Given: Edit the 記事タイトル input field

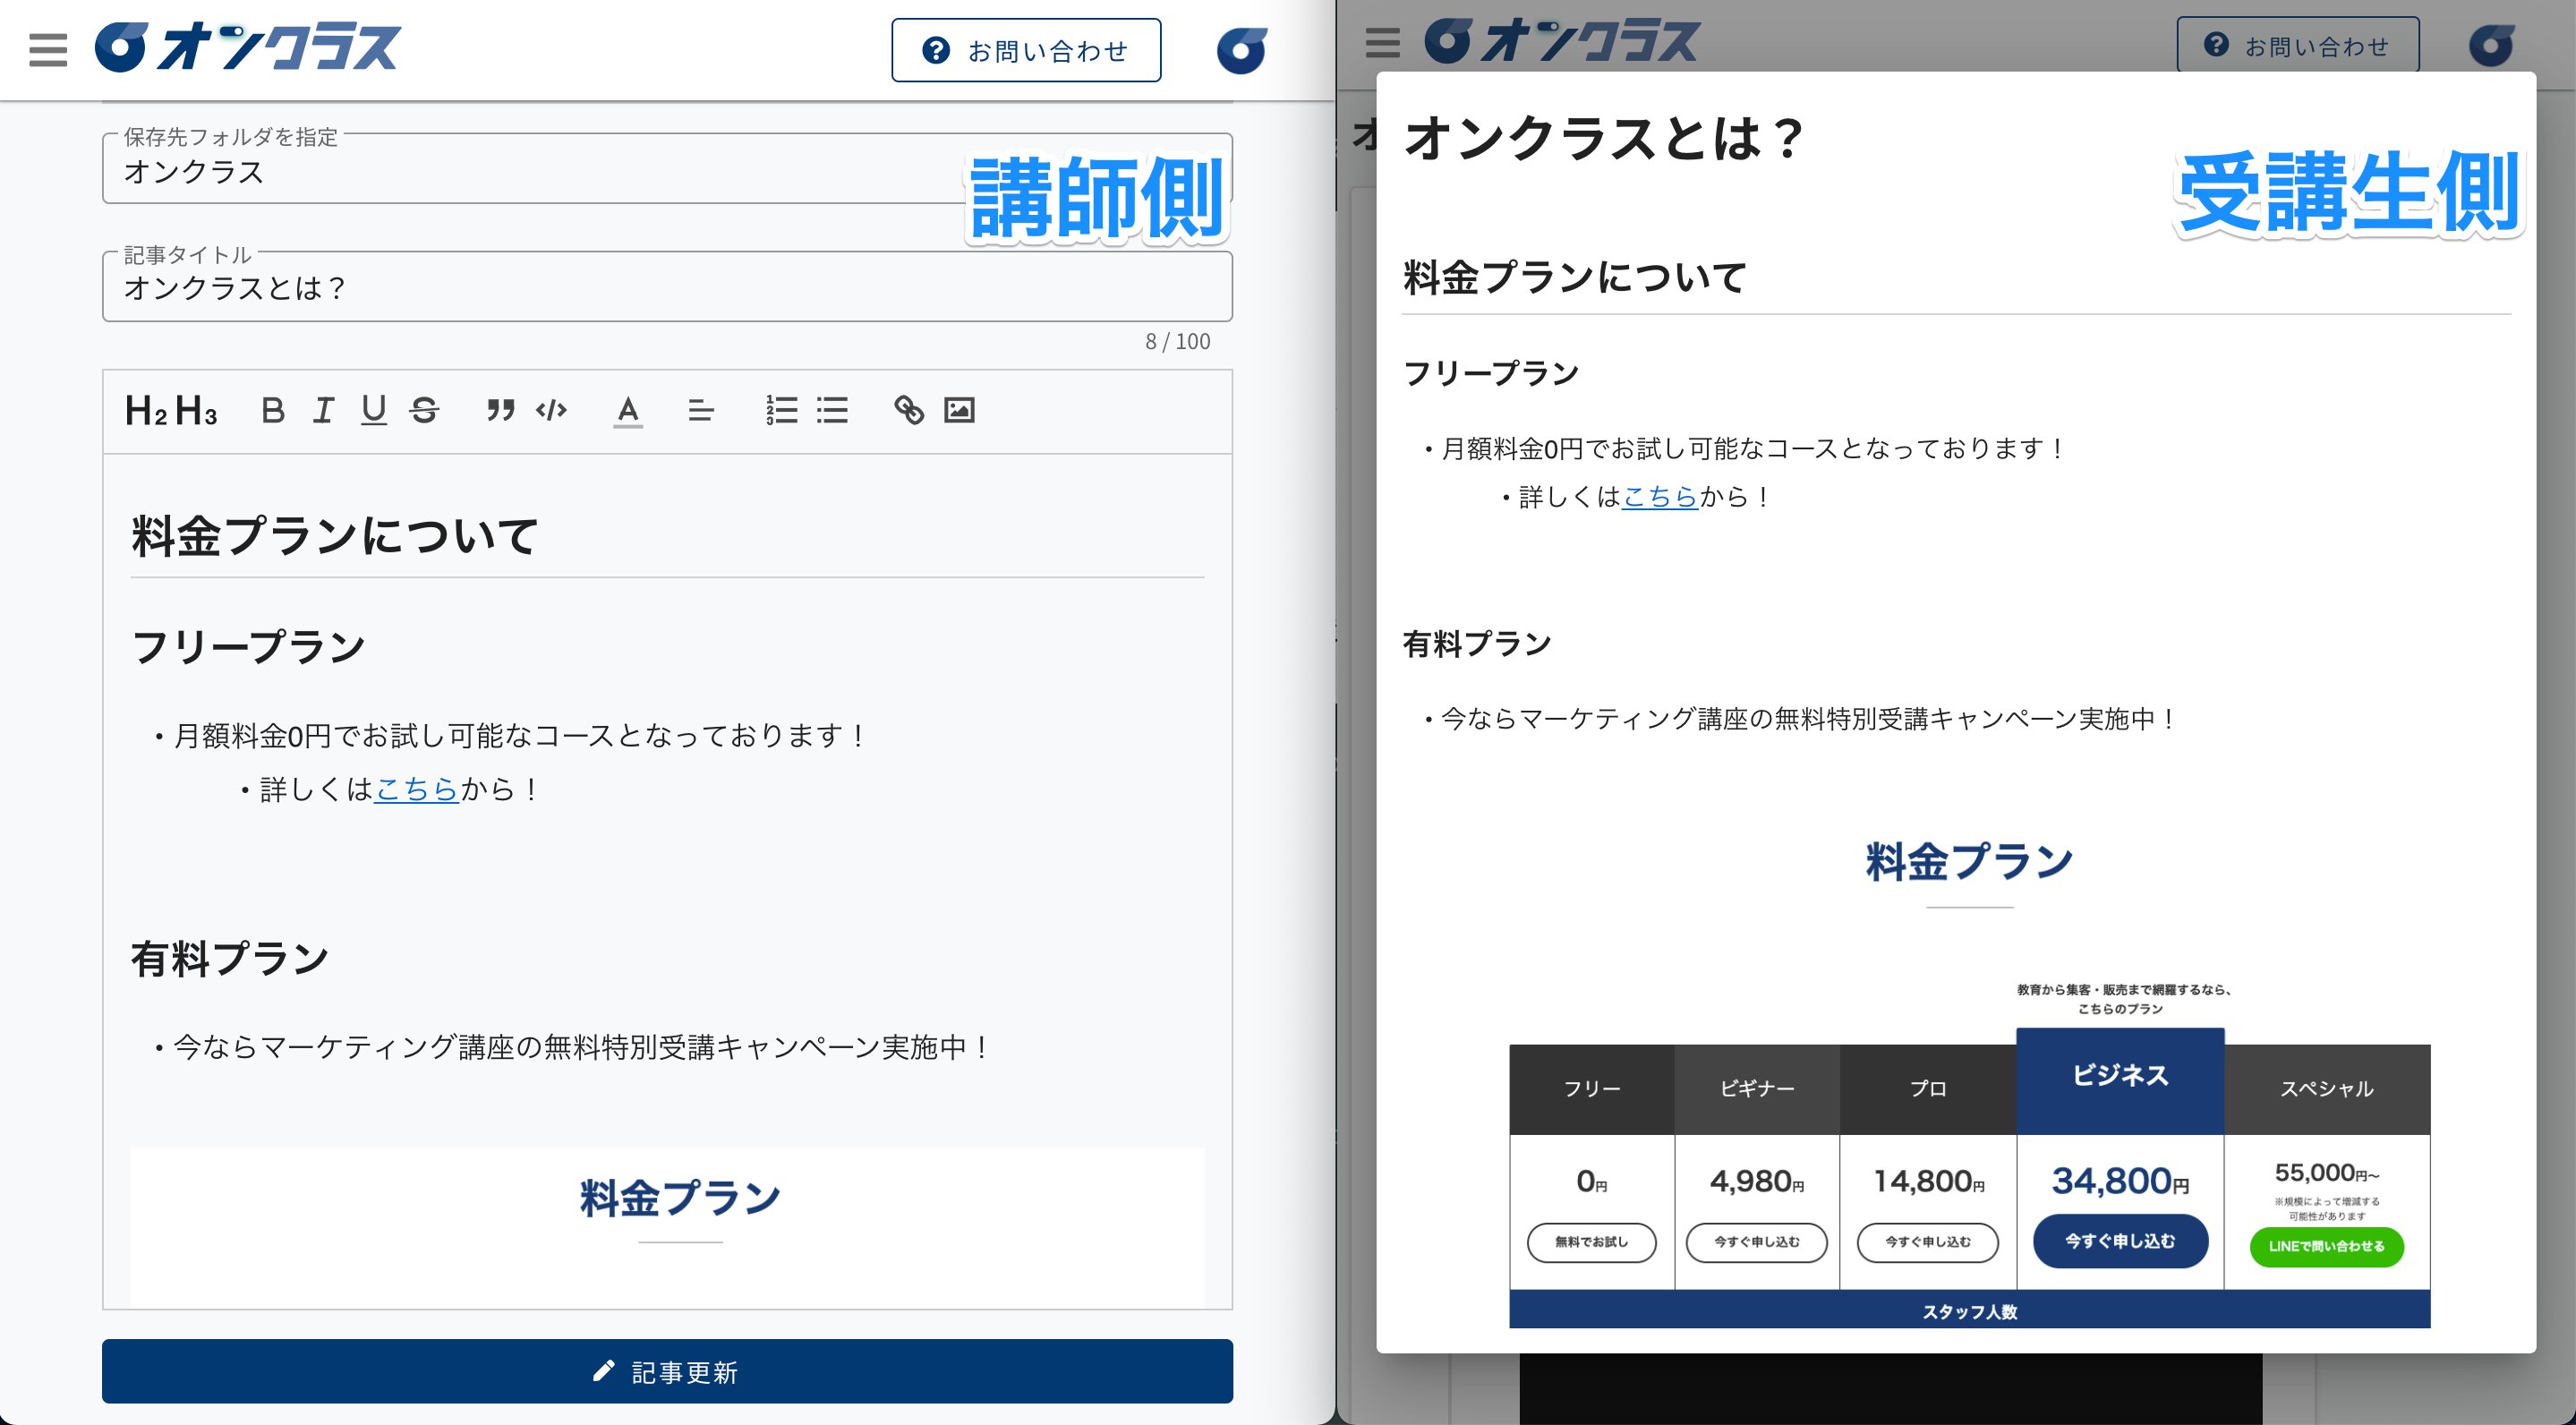Looking at the screenshot, I should pos(667,287).
